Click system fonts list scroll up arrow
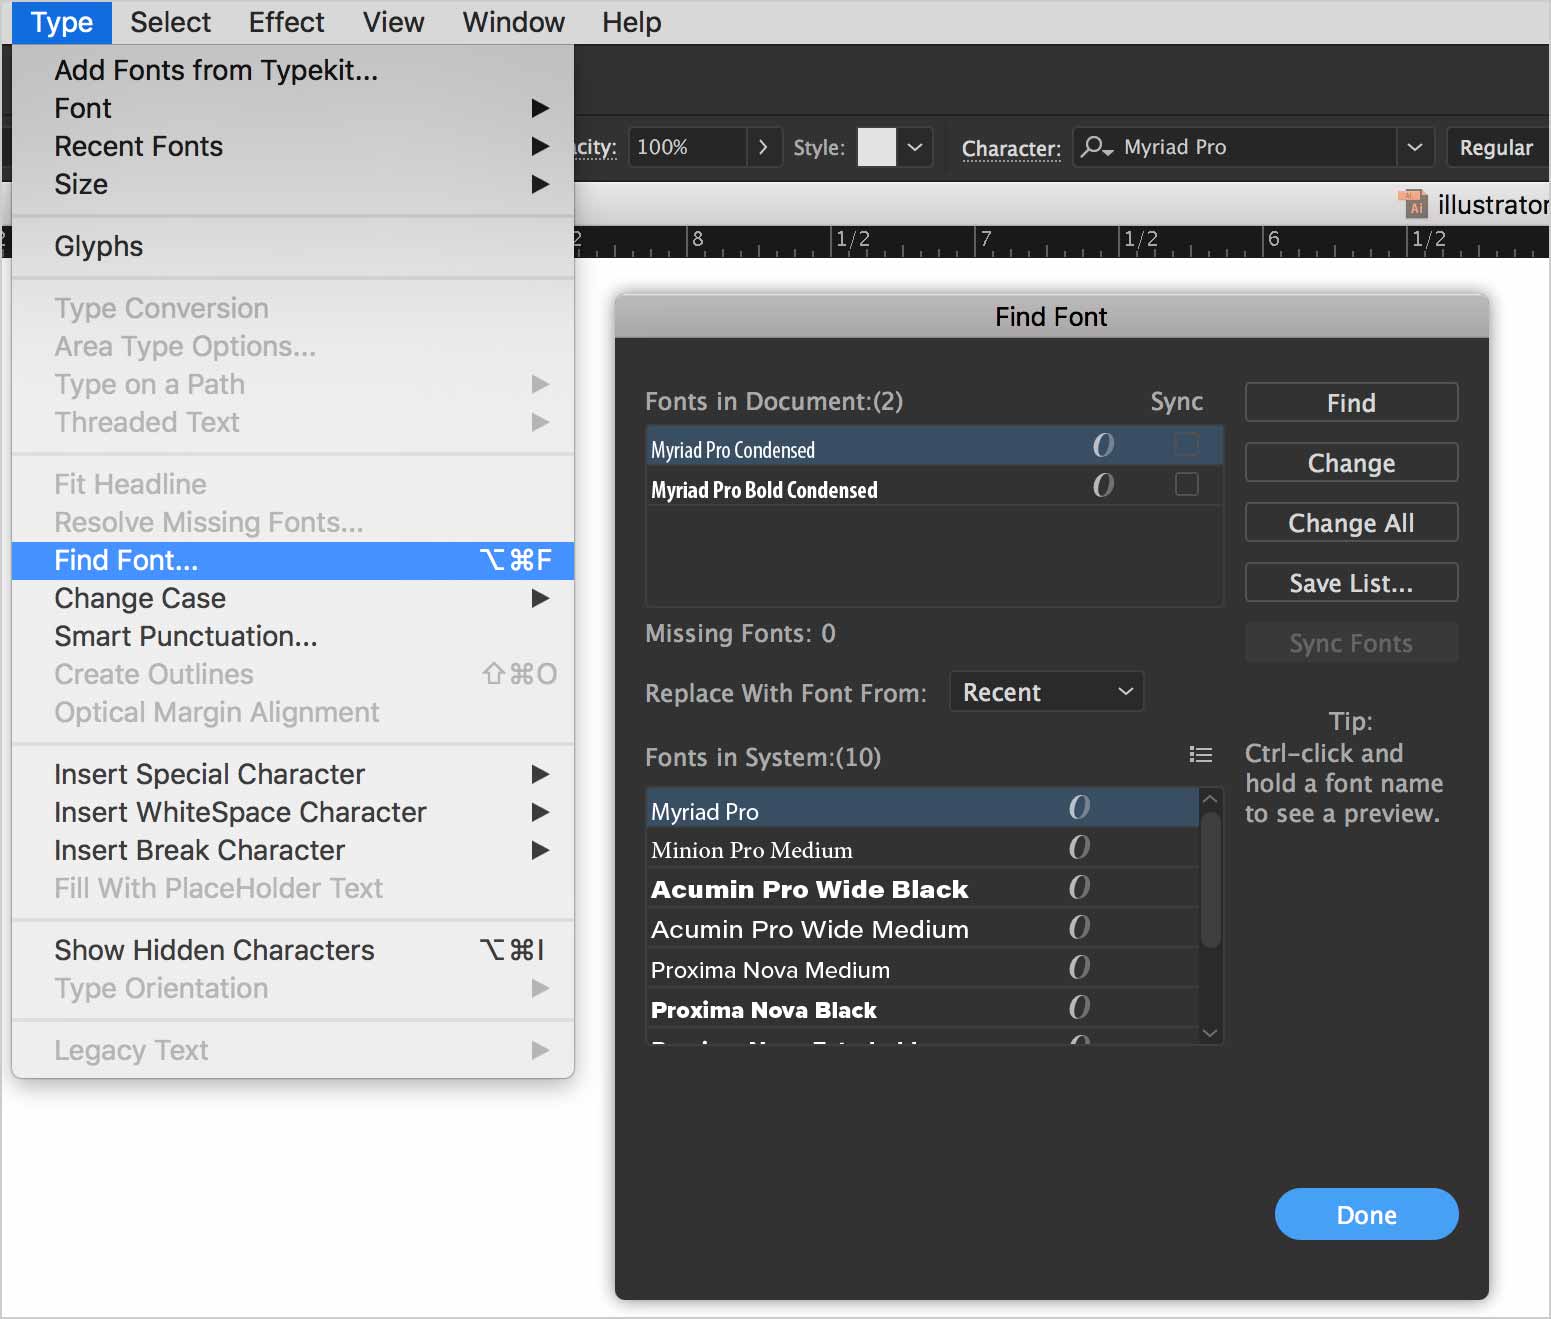This screenshot has height=1319, width=1551. (1210, 799)
